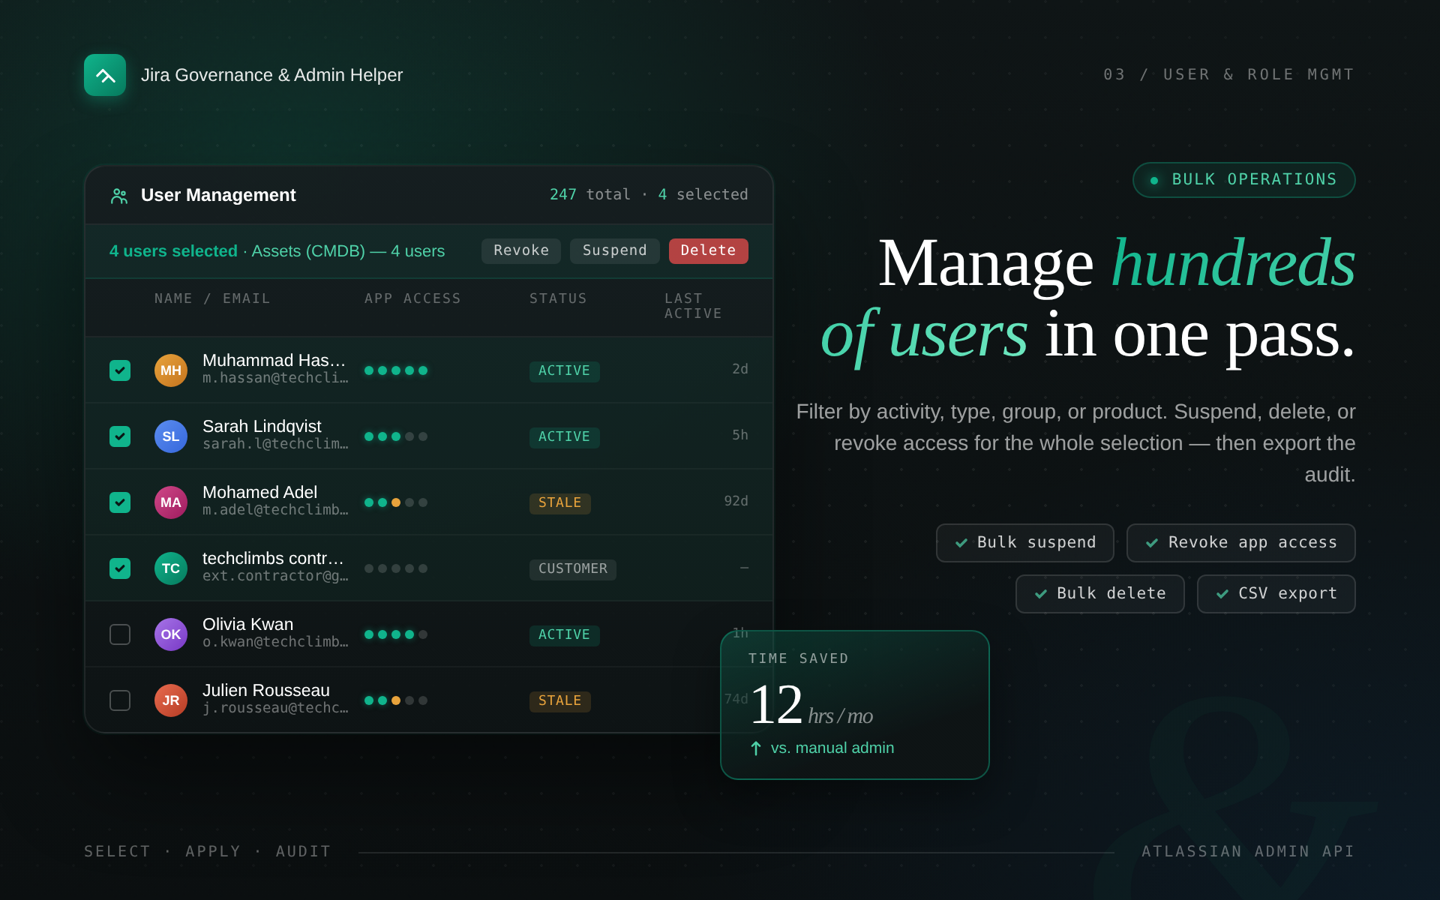Click the j.rousseau email address
The width and height of the screenshot is (1440, 900).
pyautogui.click(x=275, y=708)
